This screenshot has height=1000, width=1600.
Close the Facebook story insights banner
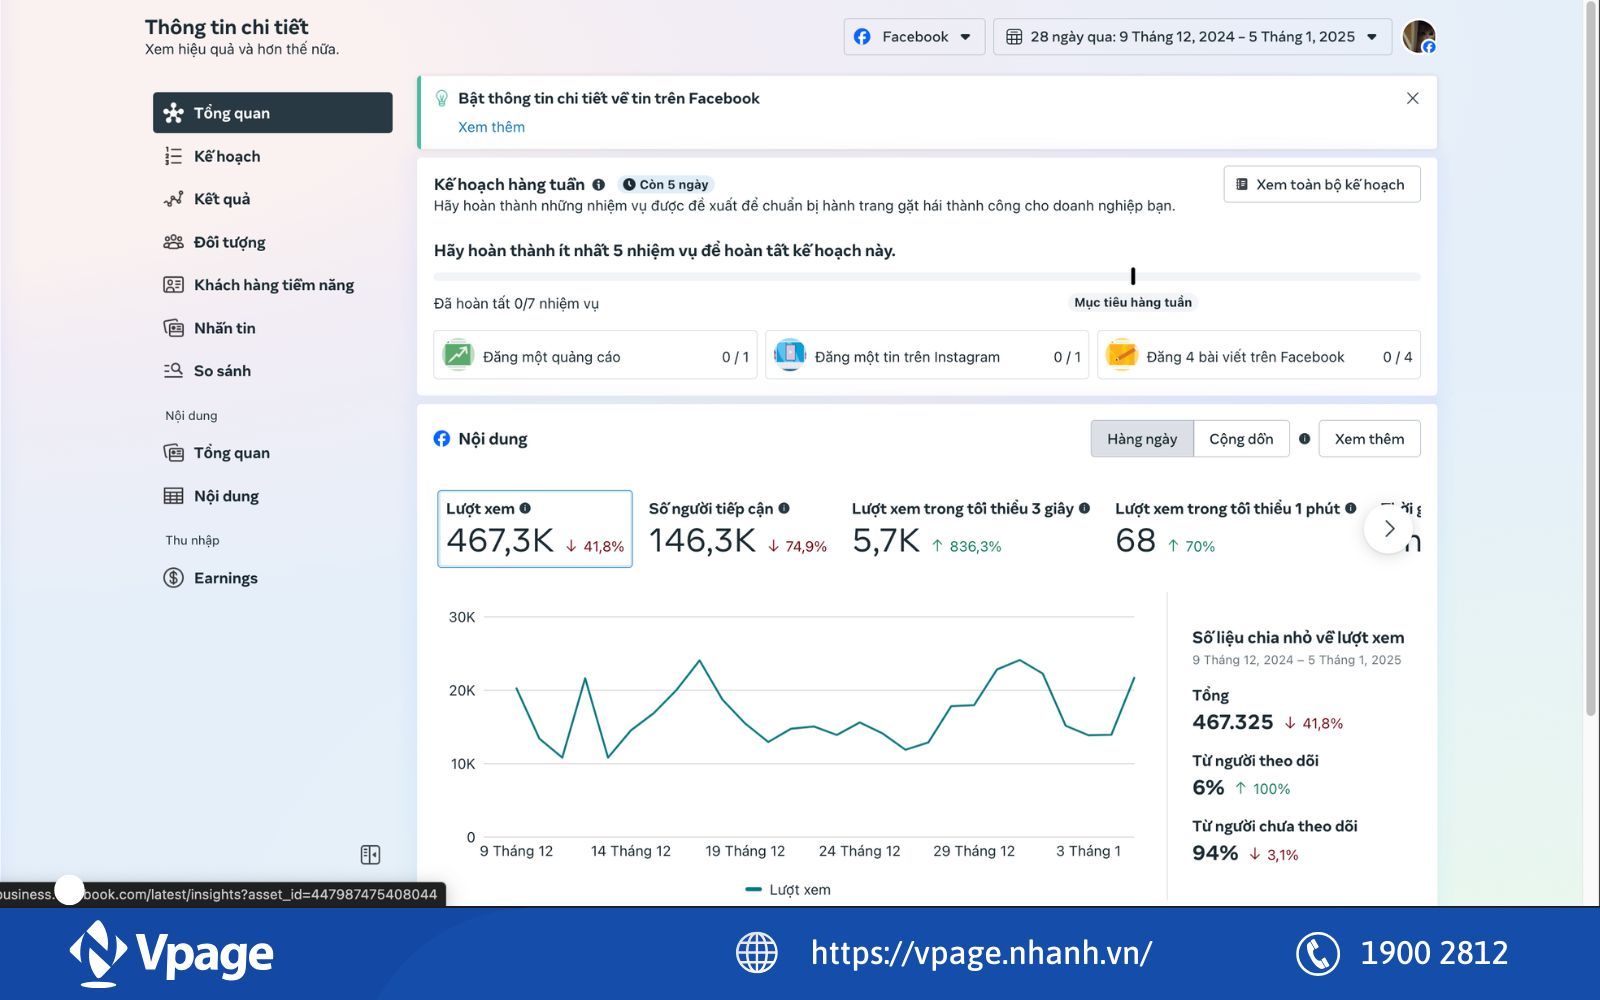[1412, 98]
